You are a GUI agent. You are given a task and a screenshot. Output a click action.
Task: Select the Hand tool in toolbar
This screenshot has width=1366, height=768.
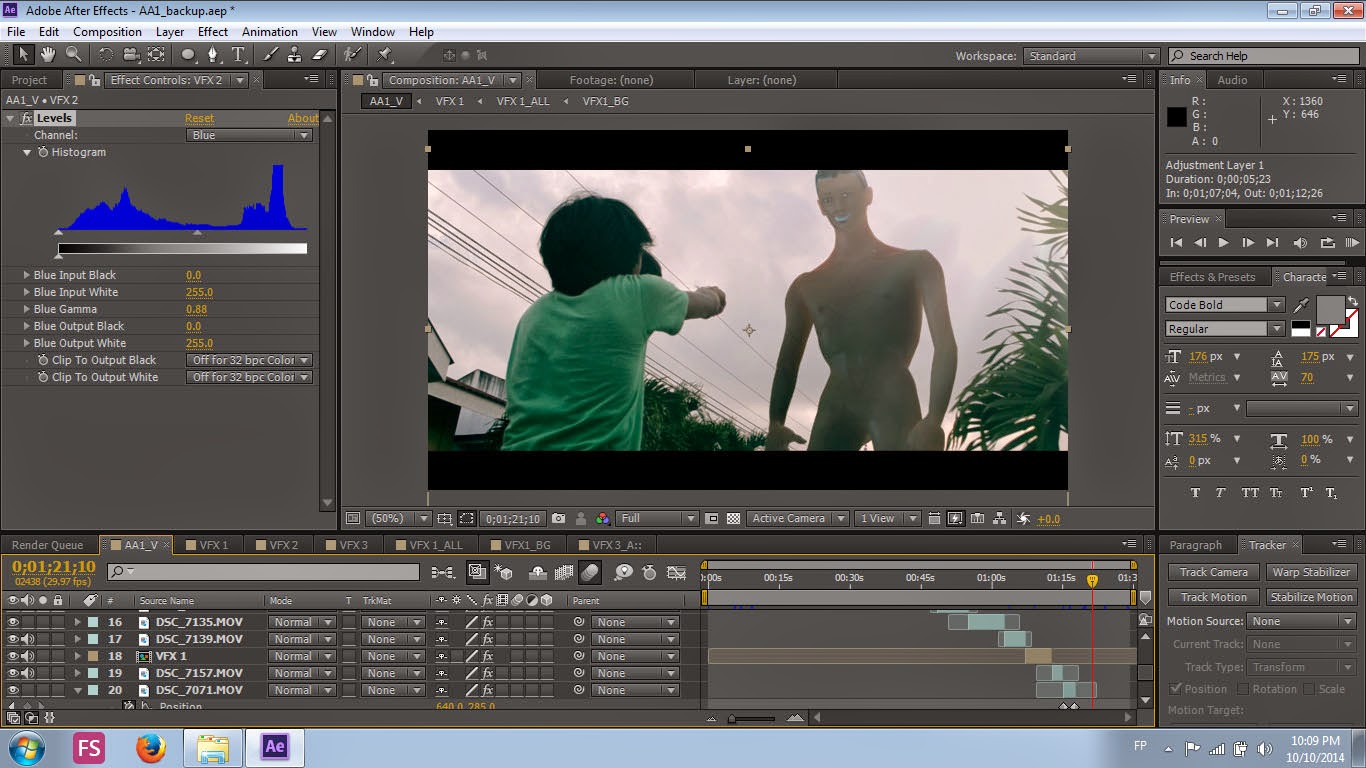pos(49,55)
